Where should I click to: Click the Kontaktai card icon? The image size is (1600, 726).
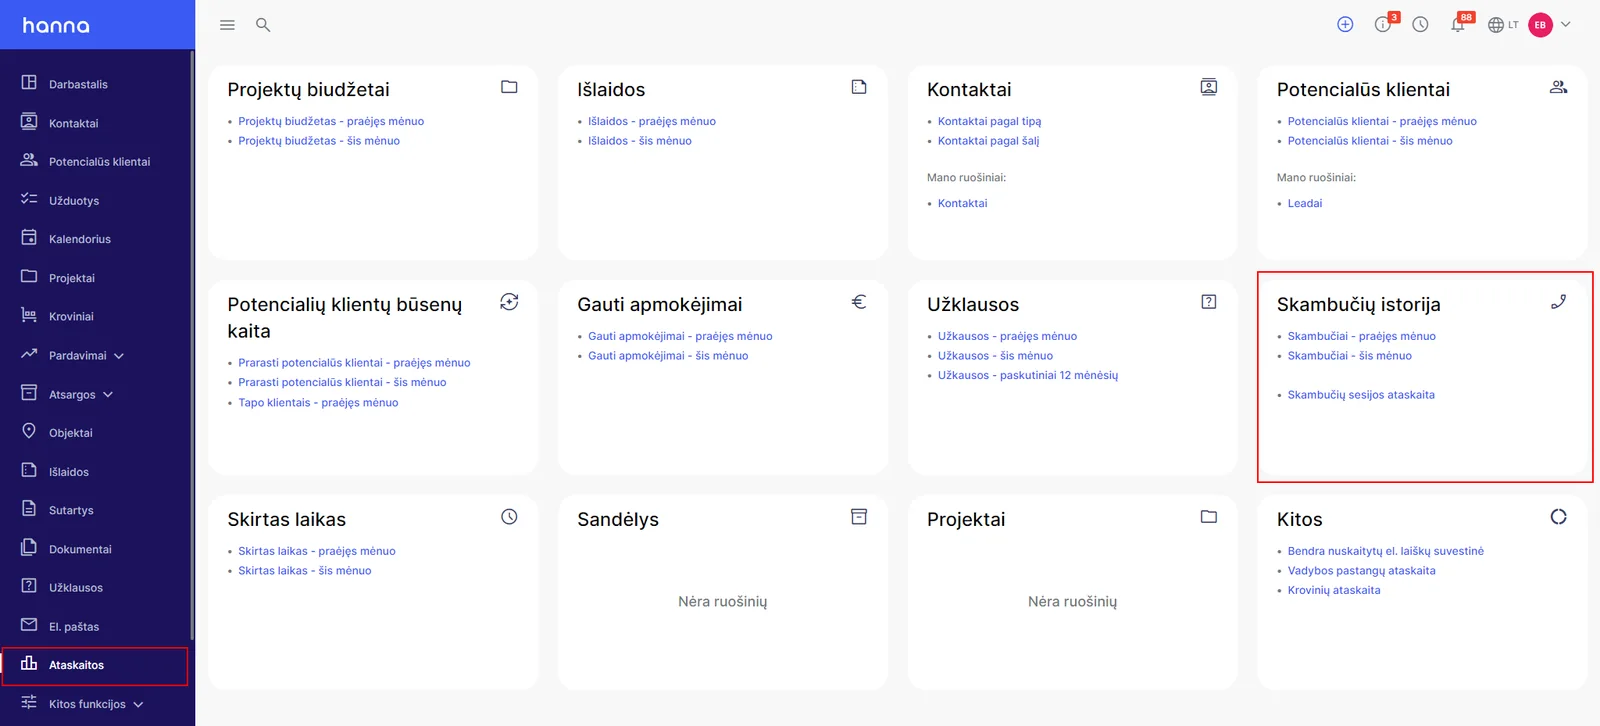click(1209, 87)
